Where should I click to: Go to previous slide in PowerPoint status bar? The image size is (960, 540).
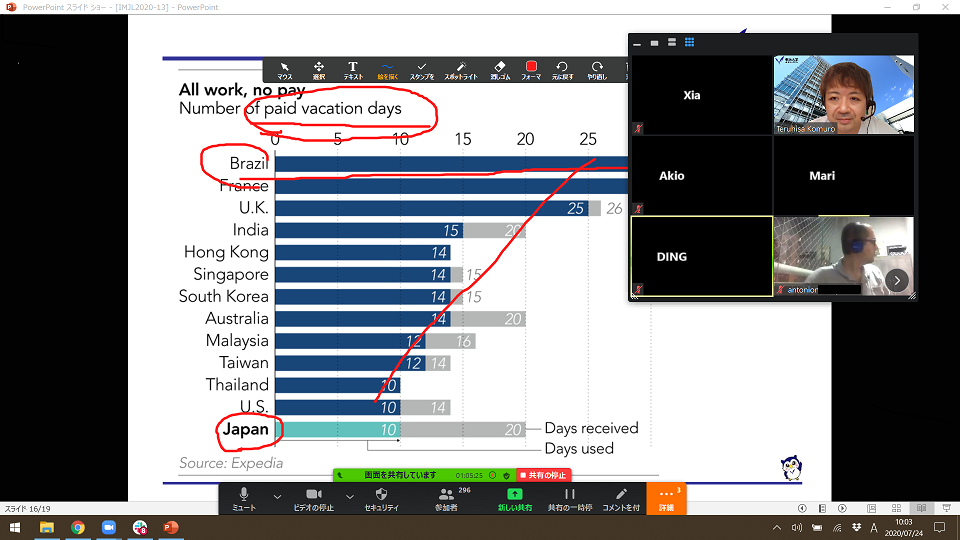click(802, 508)
